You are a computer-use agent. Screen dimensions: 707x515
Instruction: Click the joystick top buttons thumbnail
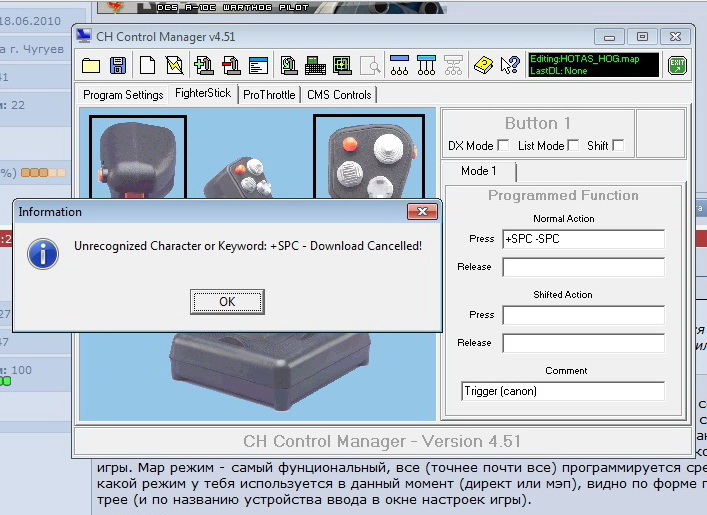point(369,156)
